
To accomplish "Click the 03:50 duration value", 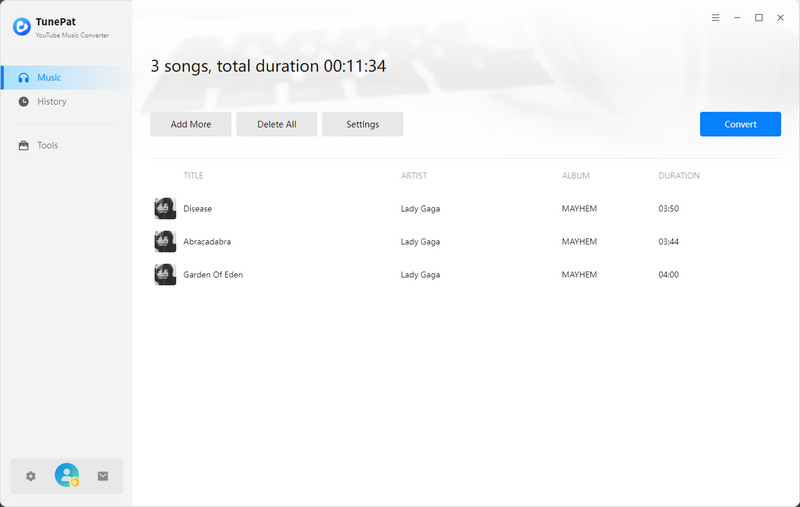I will click(668, 209).
